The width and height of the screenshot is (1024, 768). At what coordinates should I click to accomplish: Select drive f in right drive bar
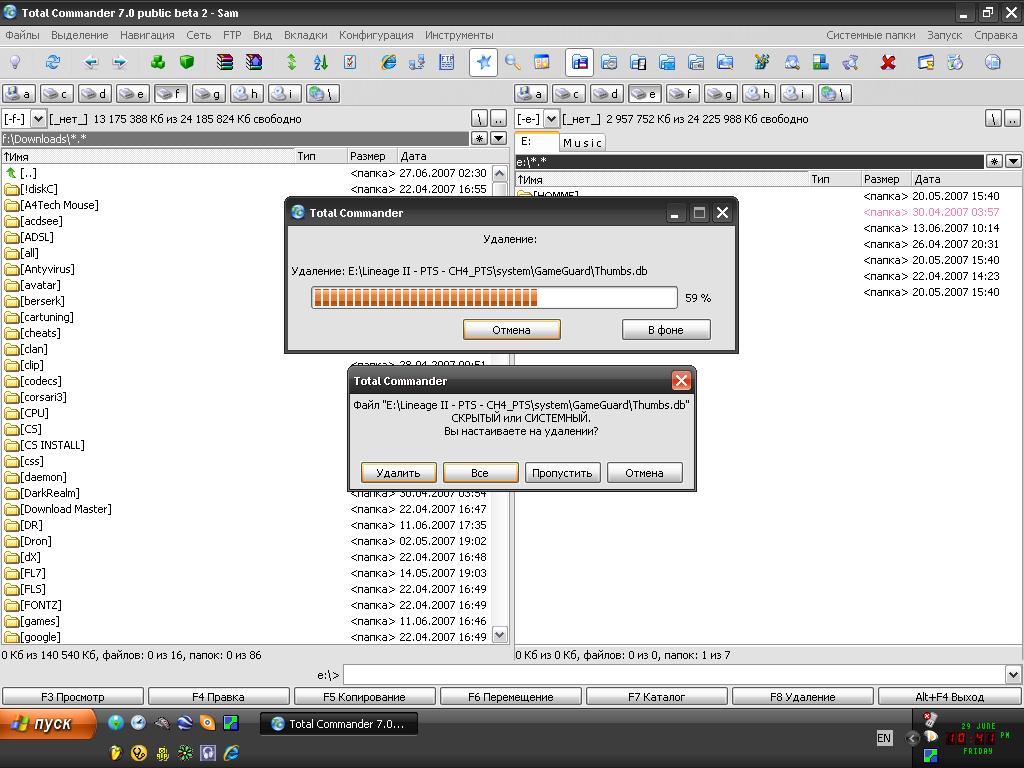click(x=682, y=94)
